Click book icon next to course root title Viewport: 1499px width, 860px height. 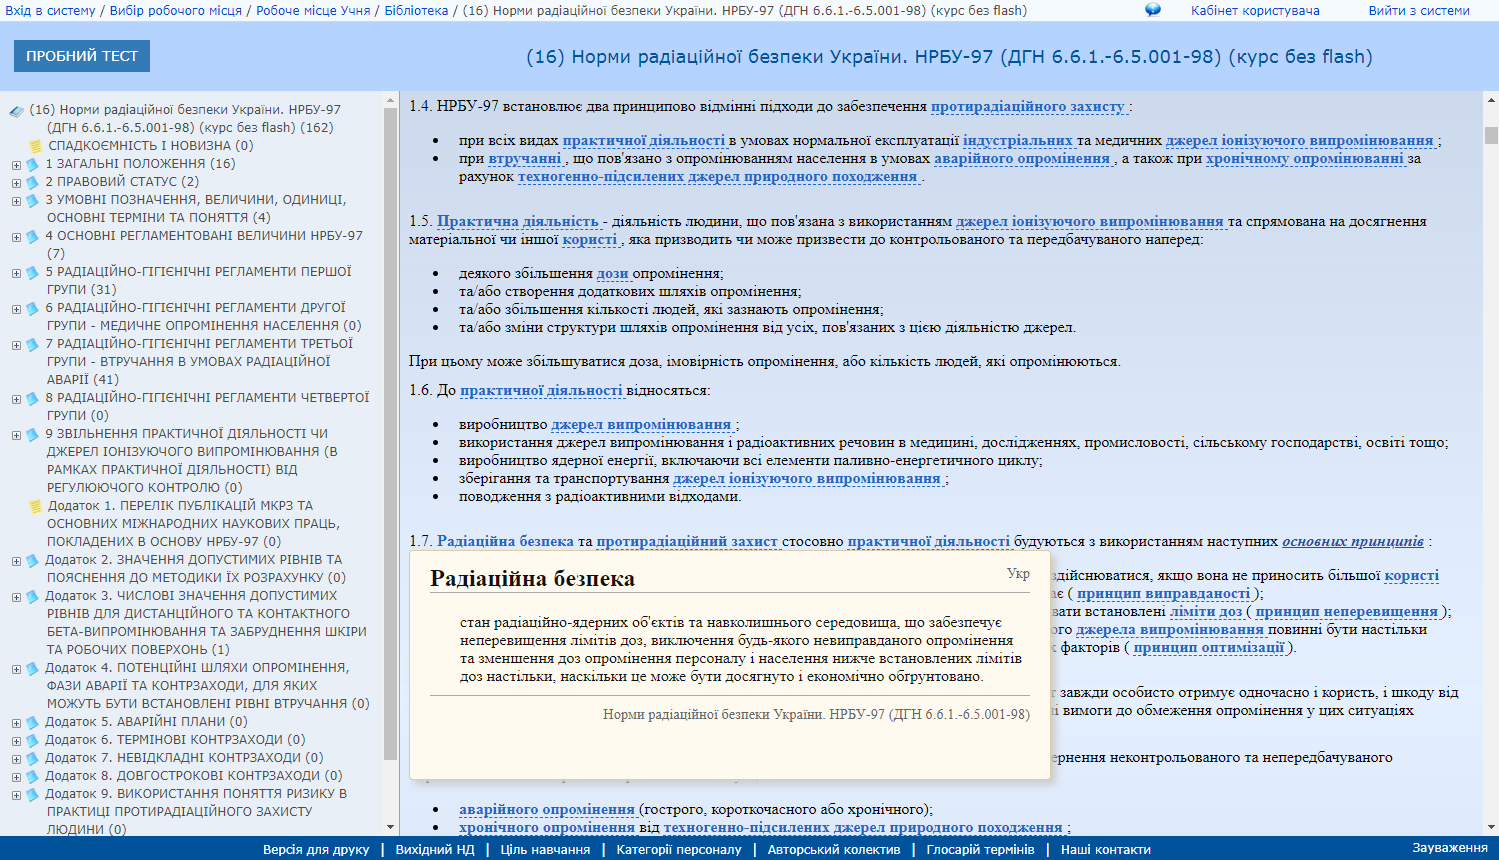coord(17,111)
